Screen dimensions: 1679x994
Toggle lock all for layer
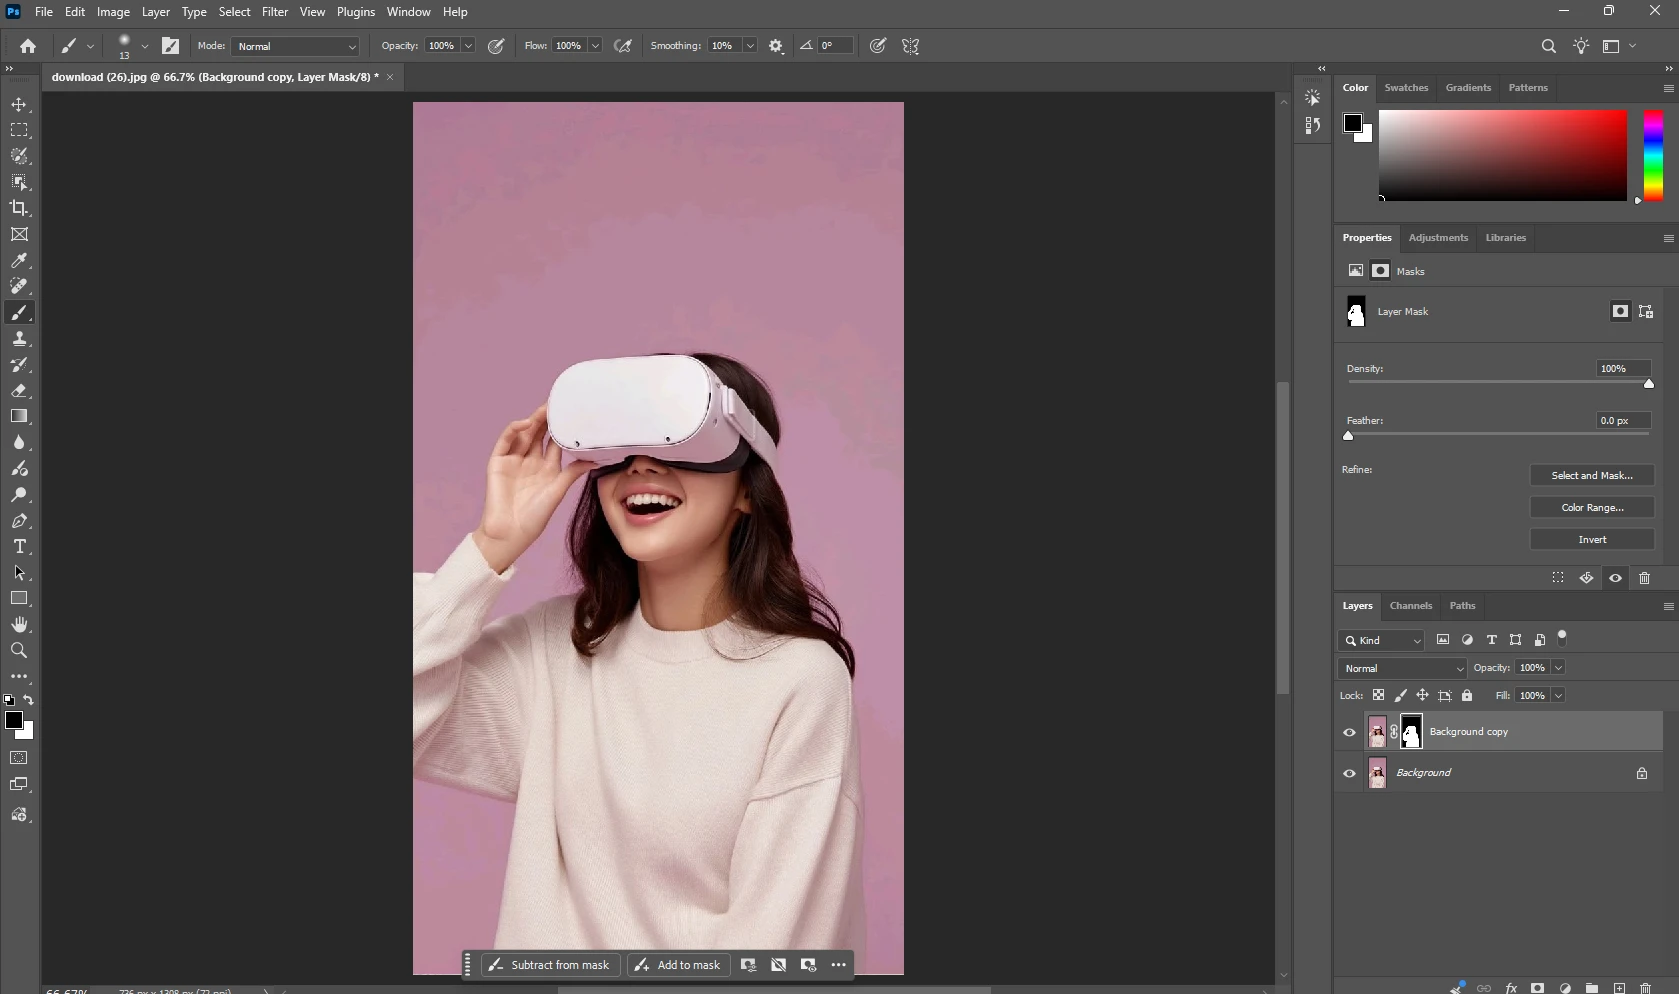(x=1467, y=695)
